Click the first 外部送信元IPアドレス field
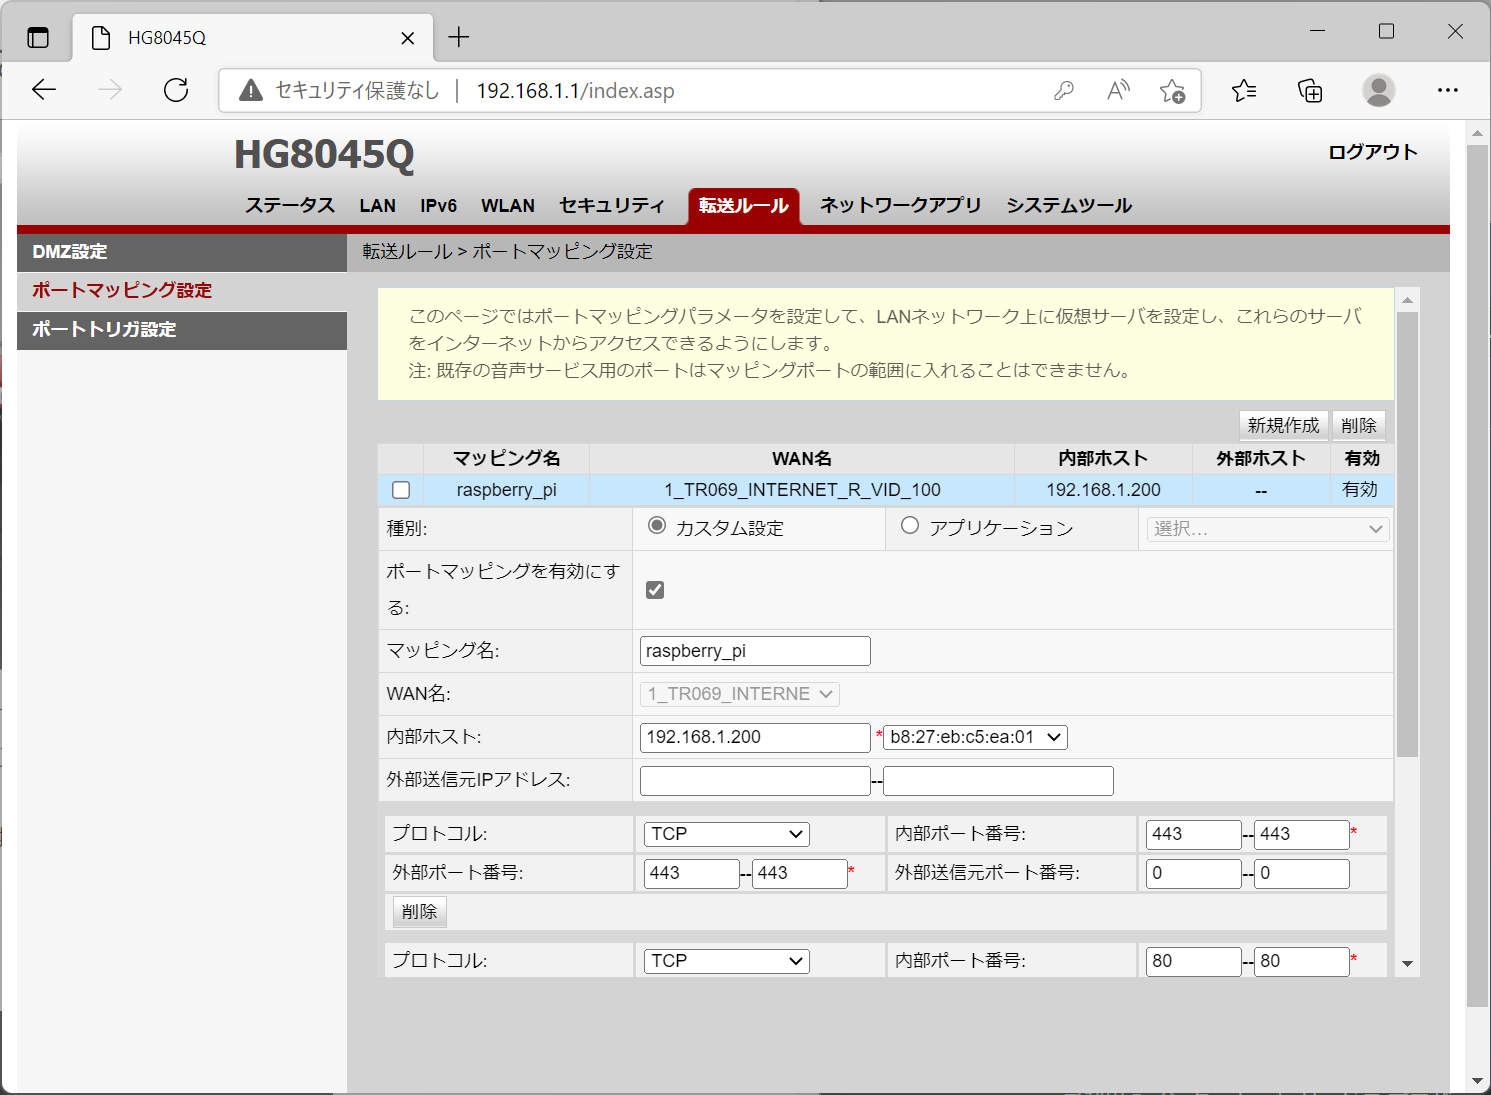 [755, 781]
